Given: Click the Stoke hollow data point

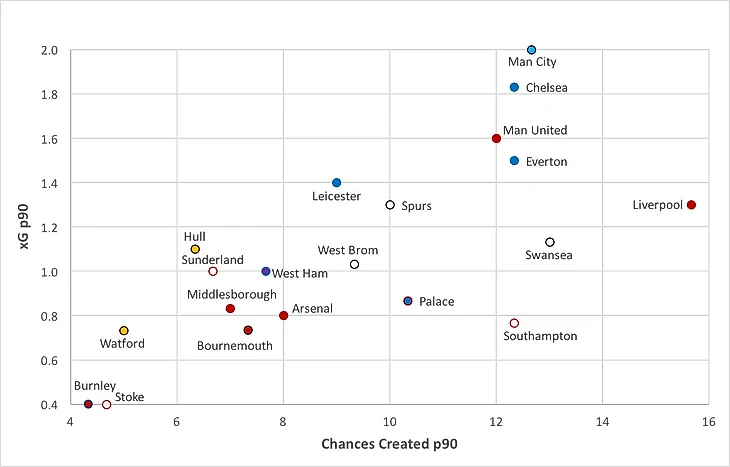Looking at the screenshot, I should (x=107, y=405).
